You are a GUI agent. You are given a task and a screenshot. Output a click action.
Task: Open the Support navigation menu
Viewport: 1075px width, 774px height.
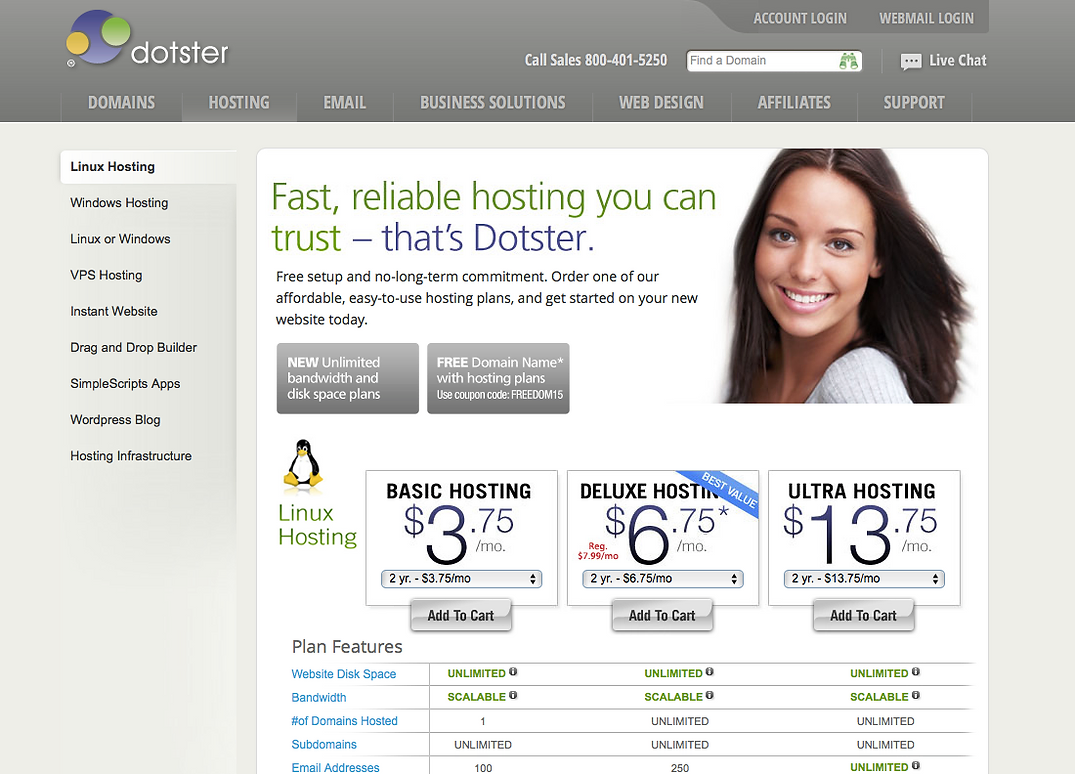point(914,103)
